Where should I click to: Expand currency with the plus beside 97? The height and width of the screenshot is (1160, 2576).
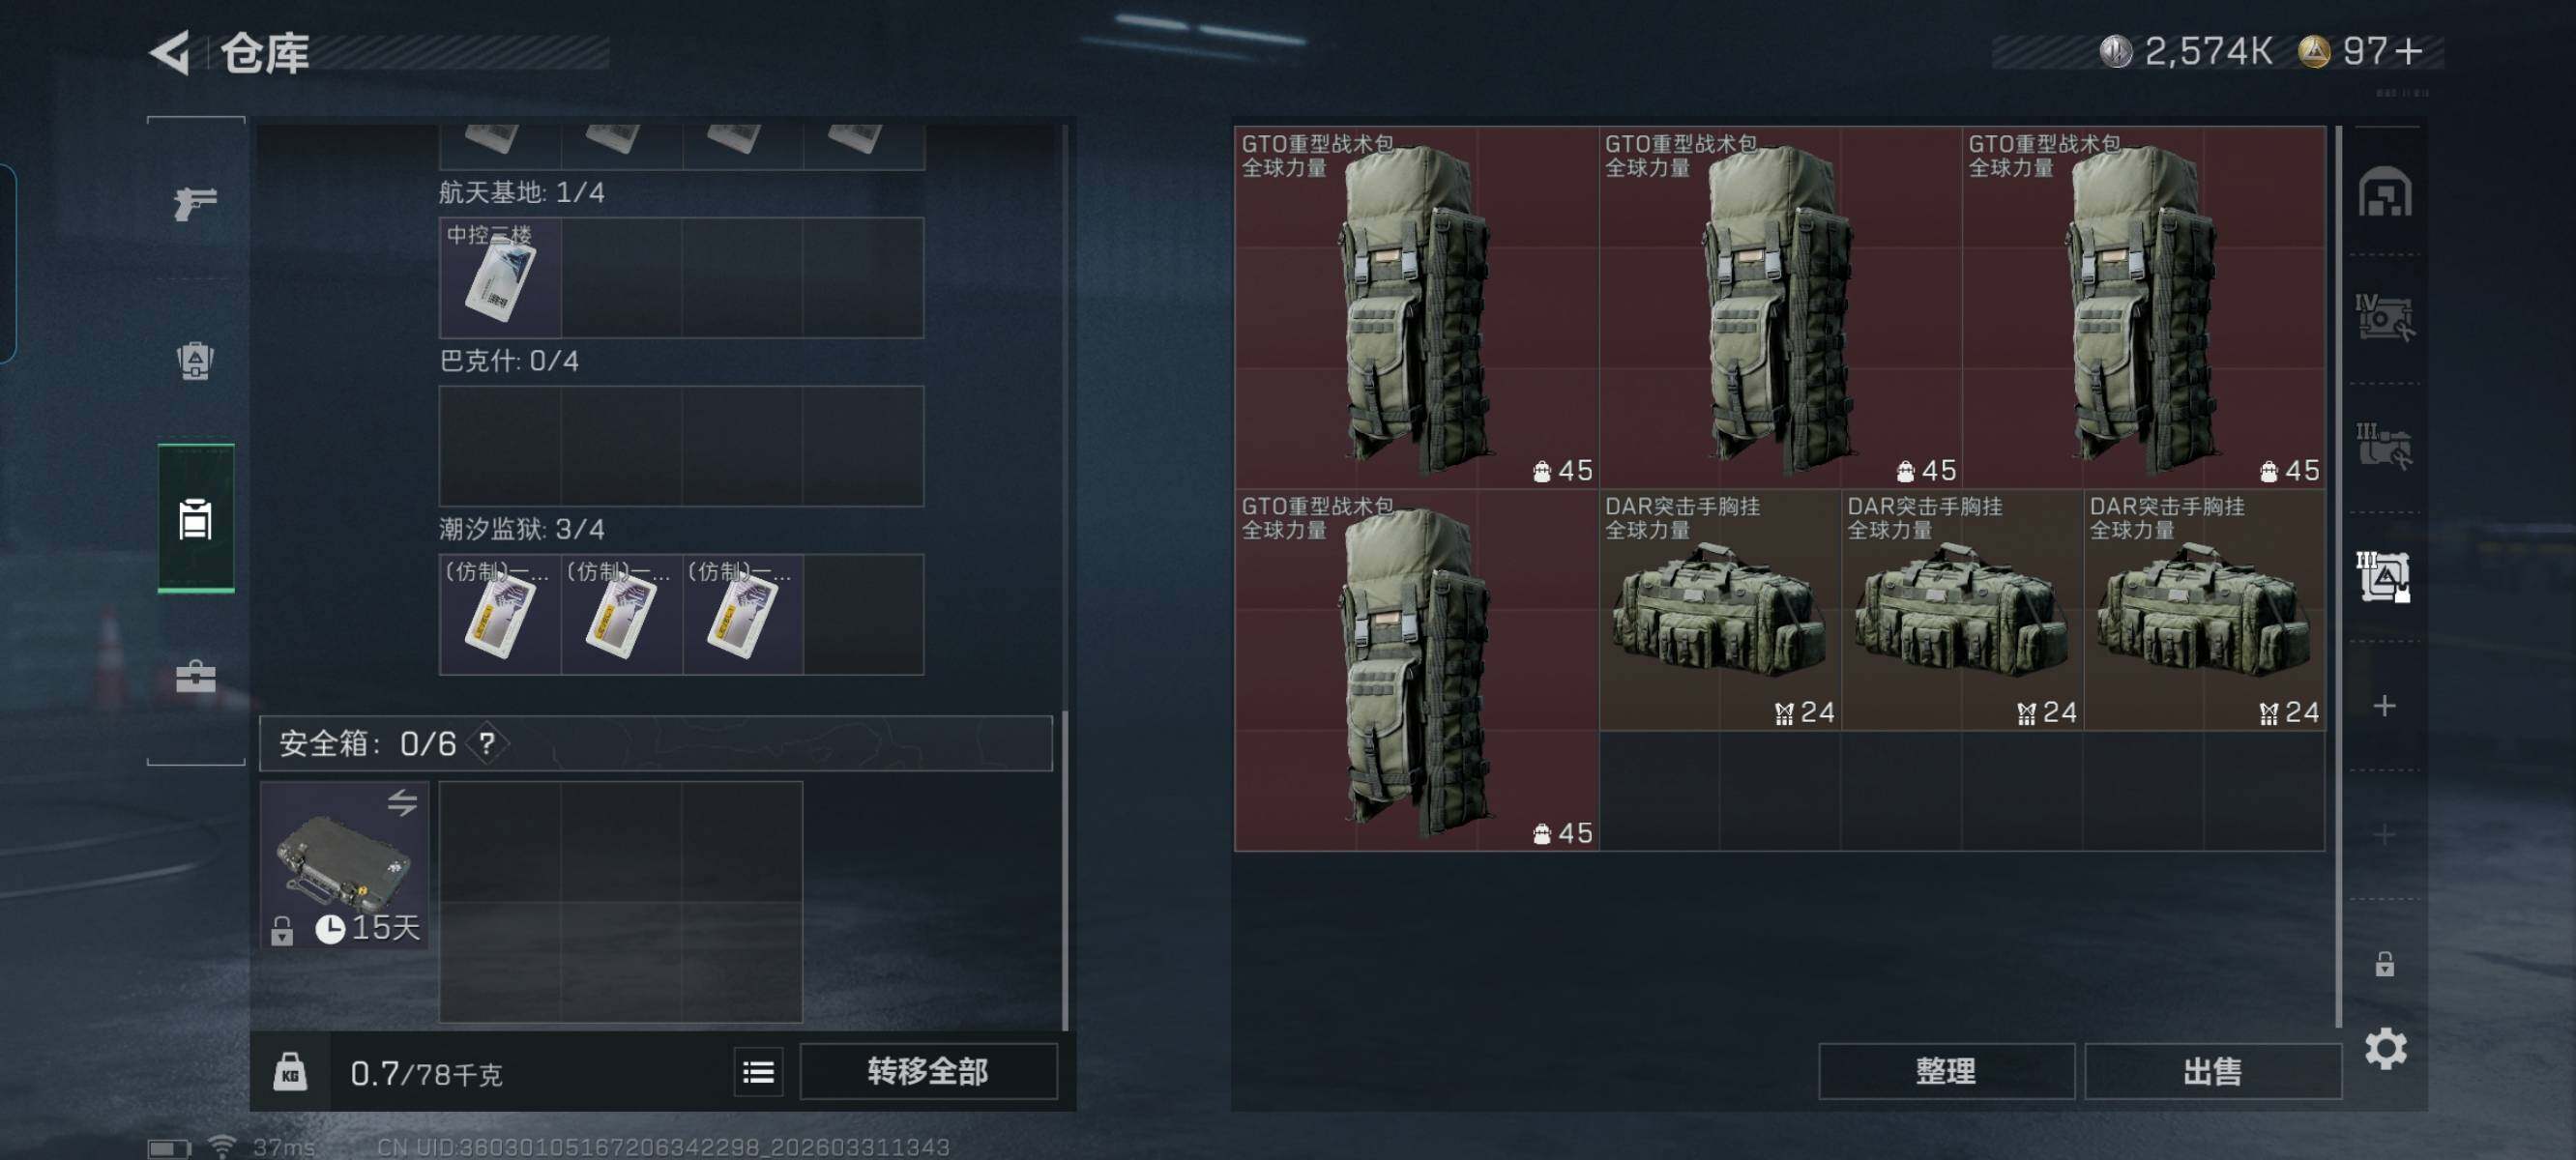[2409, 51]
